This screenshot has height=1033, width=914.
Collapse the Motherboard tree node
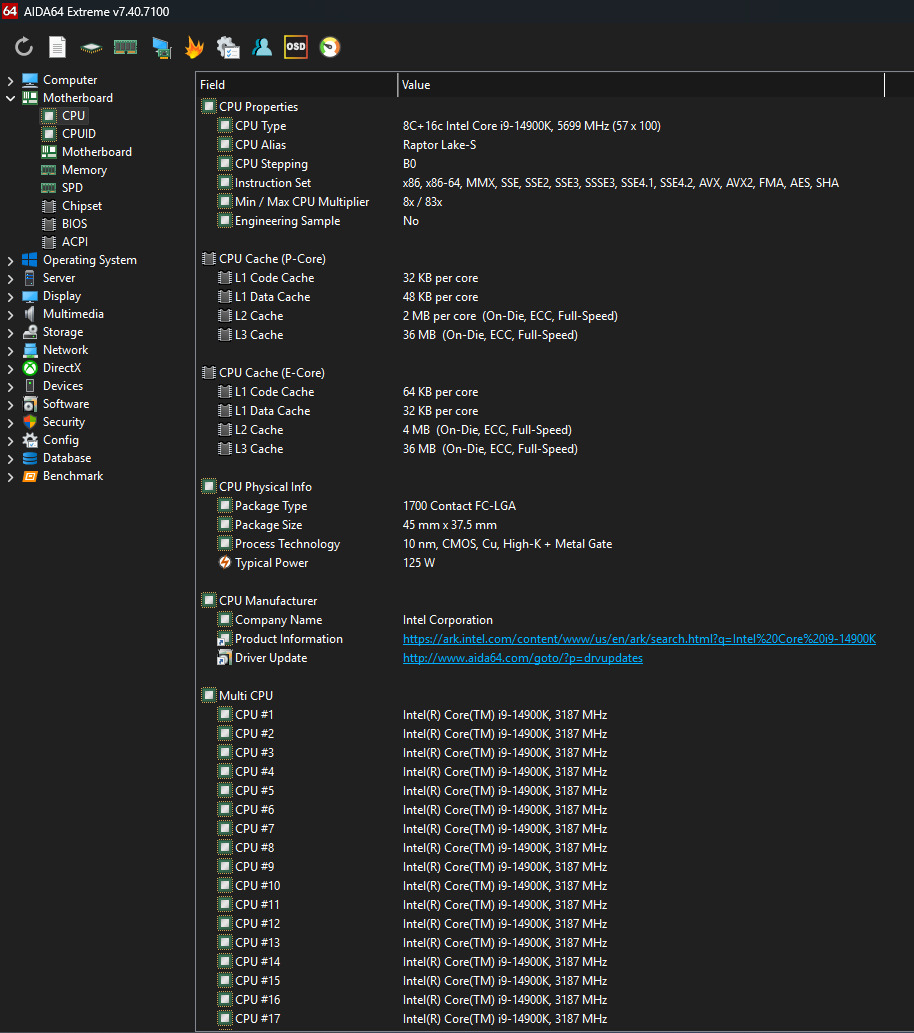(10, 98)
